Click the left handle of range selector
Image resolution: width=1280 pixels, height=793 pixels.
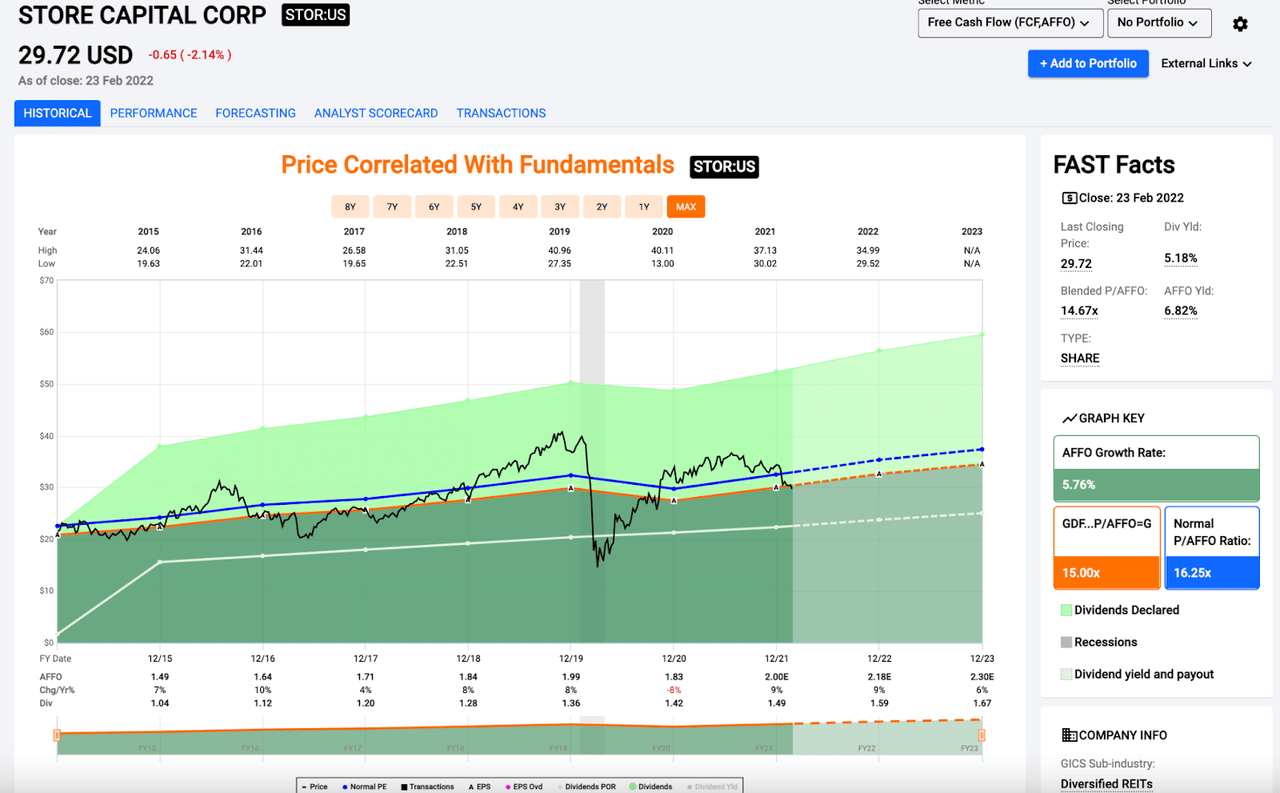pos(57,735)
